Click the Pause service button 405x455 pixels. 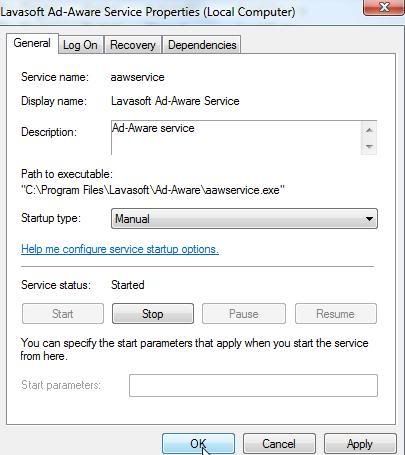click(x=244, y=314)
